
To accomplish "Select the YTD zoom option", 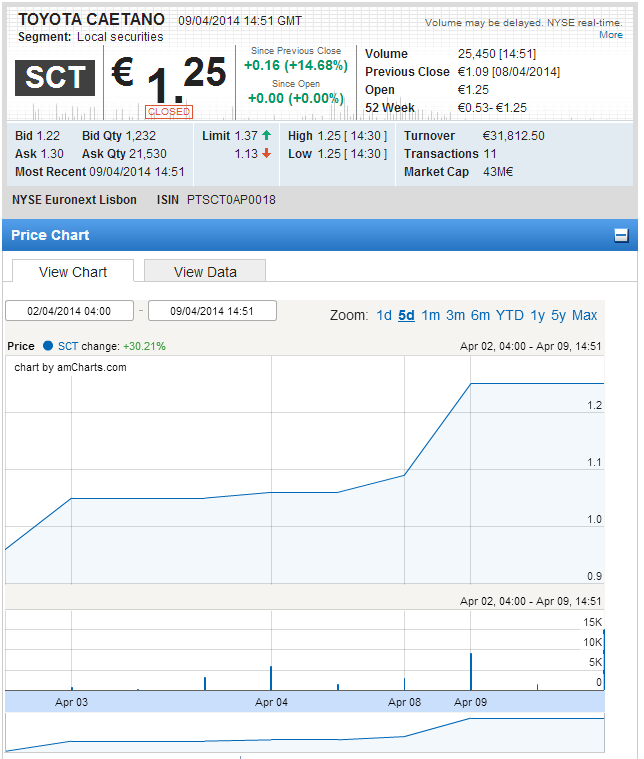I will (x=510, y=315).
